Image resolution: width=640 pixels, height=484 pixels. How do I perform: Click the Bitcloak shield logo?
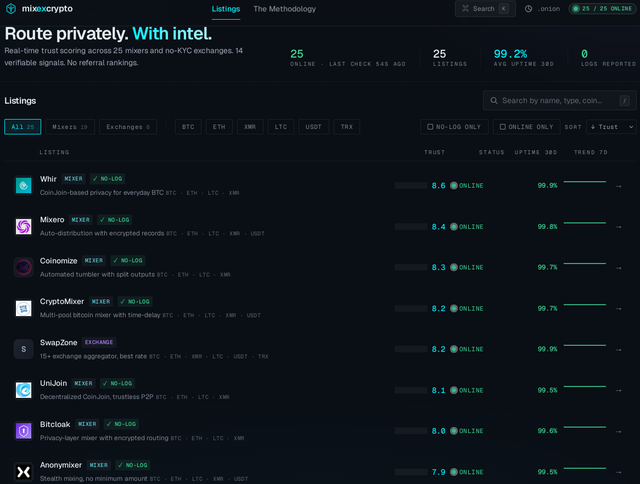coord(24,431)
